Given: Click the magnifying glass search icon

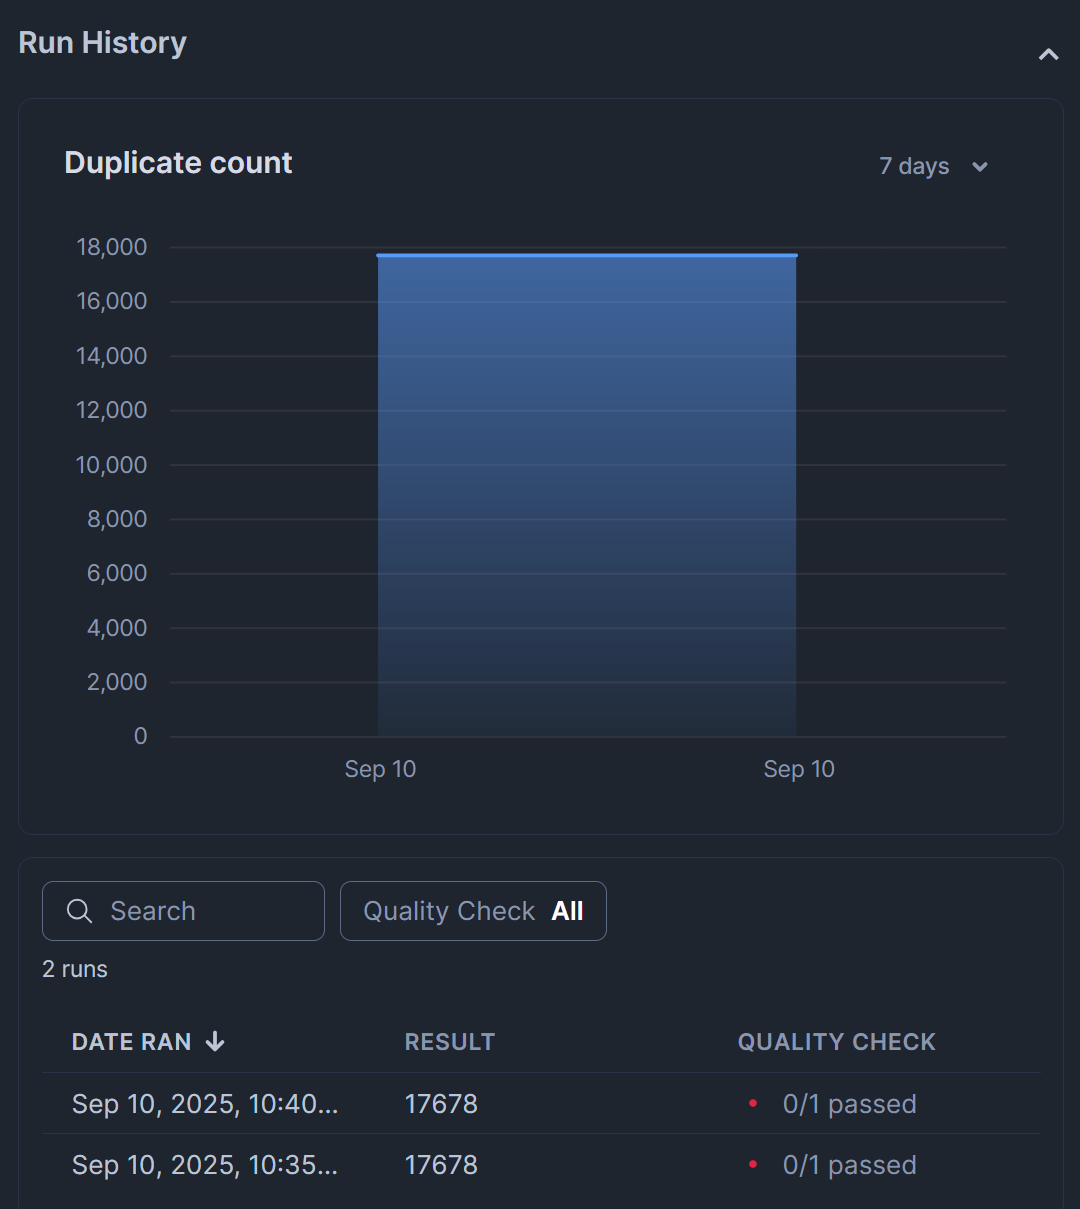Looking at the screenshot, I should click(x=79, y=911).
